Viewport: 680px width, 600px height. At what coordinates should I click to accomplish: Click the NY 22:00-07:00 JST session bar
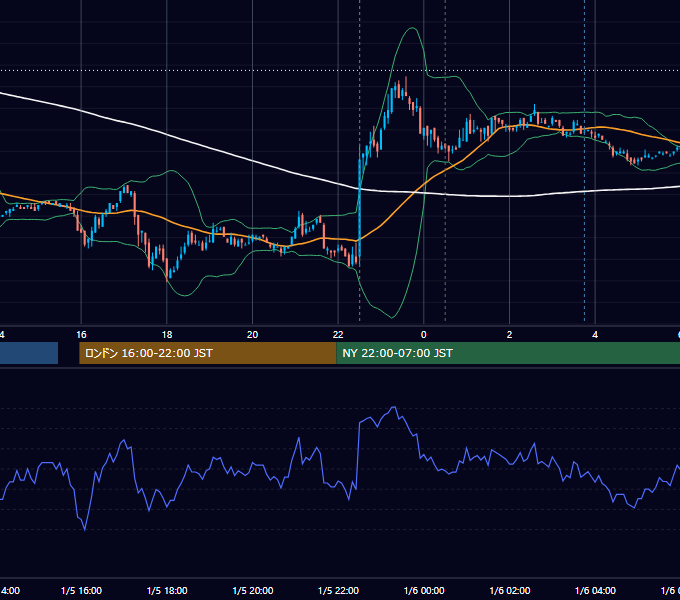coord(508,353)
